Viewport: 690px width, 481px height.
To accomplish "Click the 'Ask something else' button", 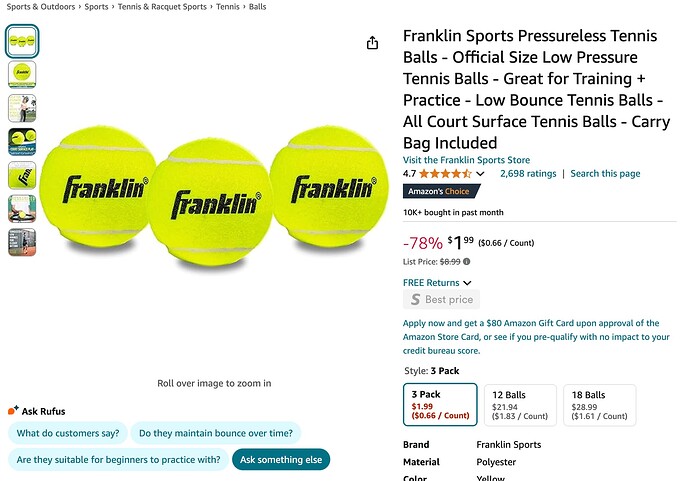I will (281, 460).
